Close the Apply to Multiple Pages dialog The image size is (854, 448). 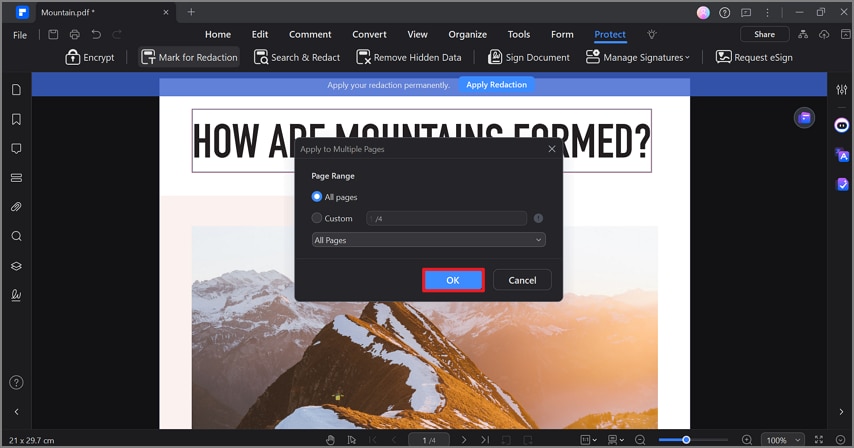point(552,149)
